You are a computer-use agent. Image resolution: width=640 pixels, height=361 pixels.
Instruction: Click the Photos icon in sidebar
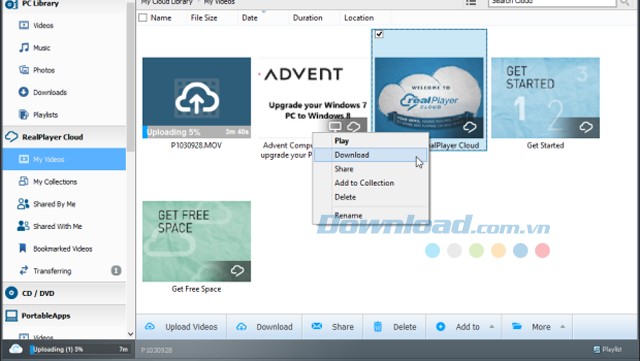click(24, 70)
